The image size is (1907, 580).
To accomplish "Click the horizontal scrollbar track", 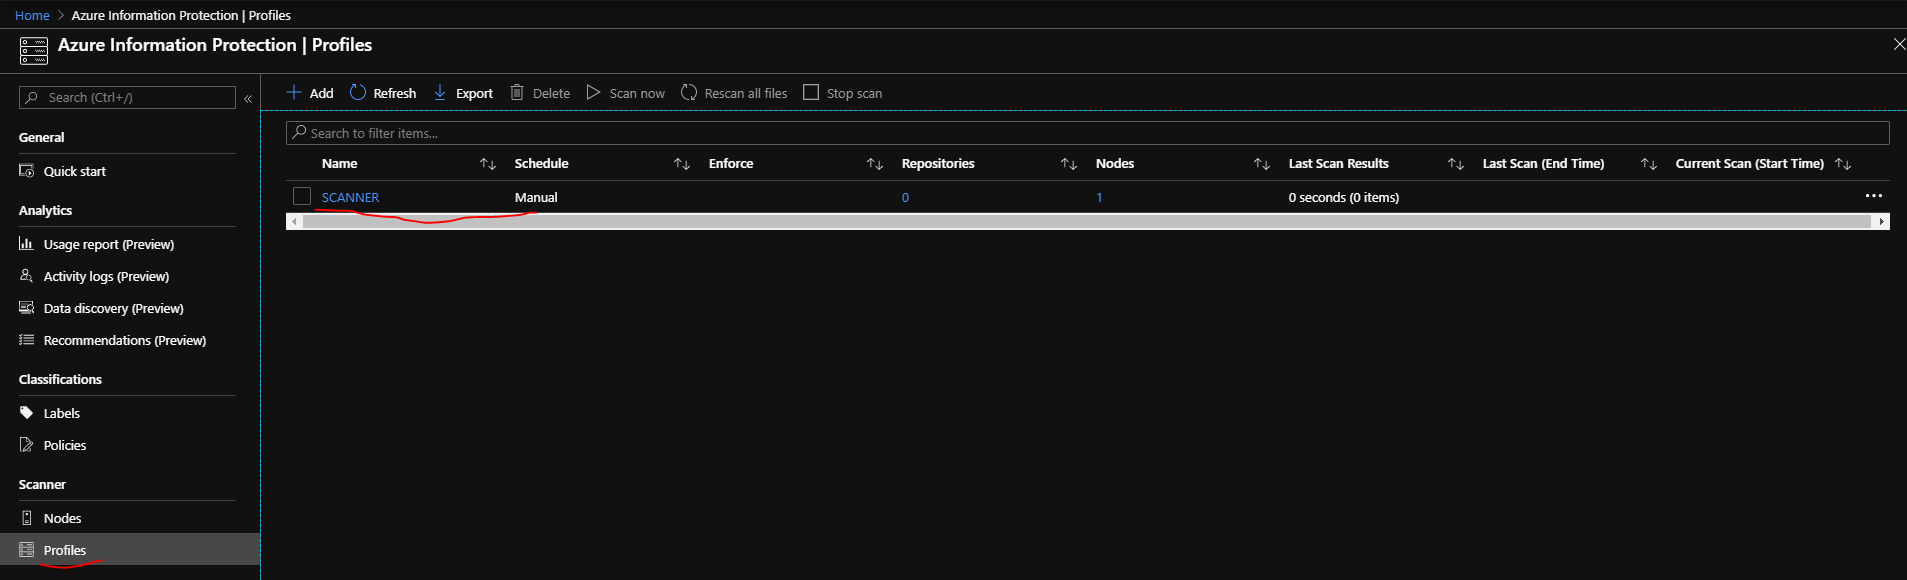I will [1087, 221].
